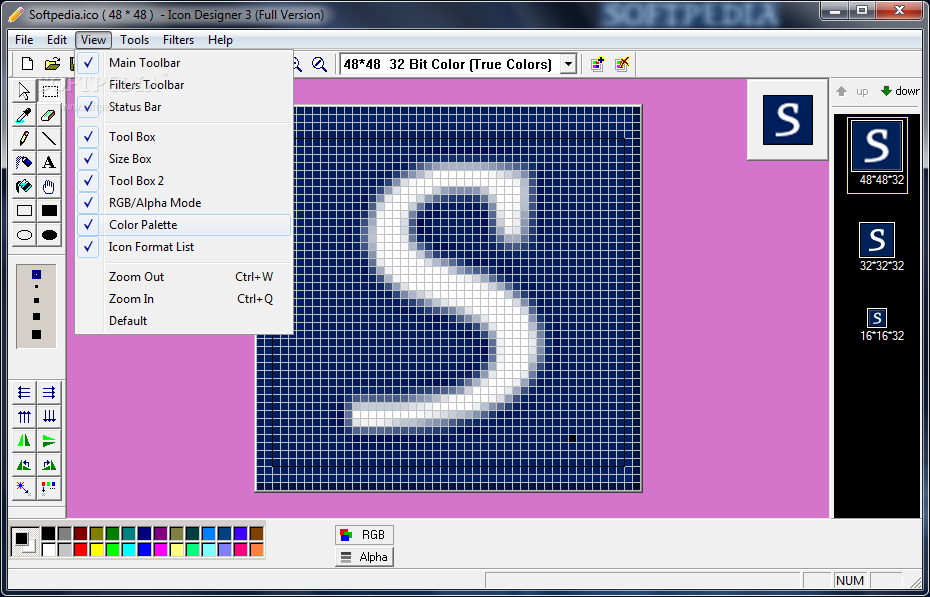This screenshot has height=597, width=930.
Task: Toggle Status Bar visibility in View menu
Action: click(x=184, y=107)
